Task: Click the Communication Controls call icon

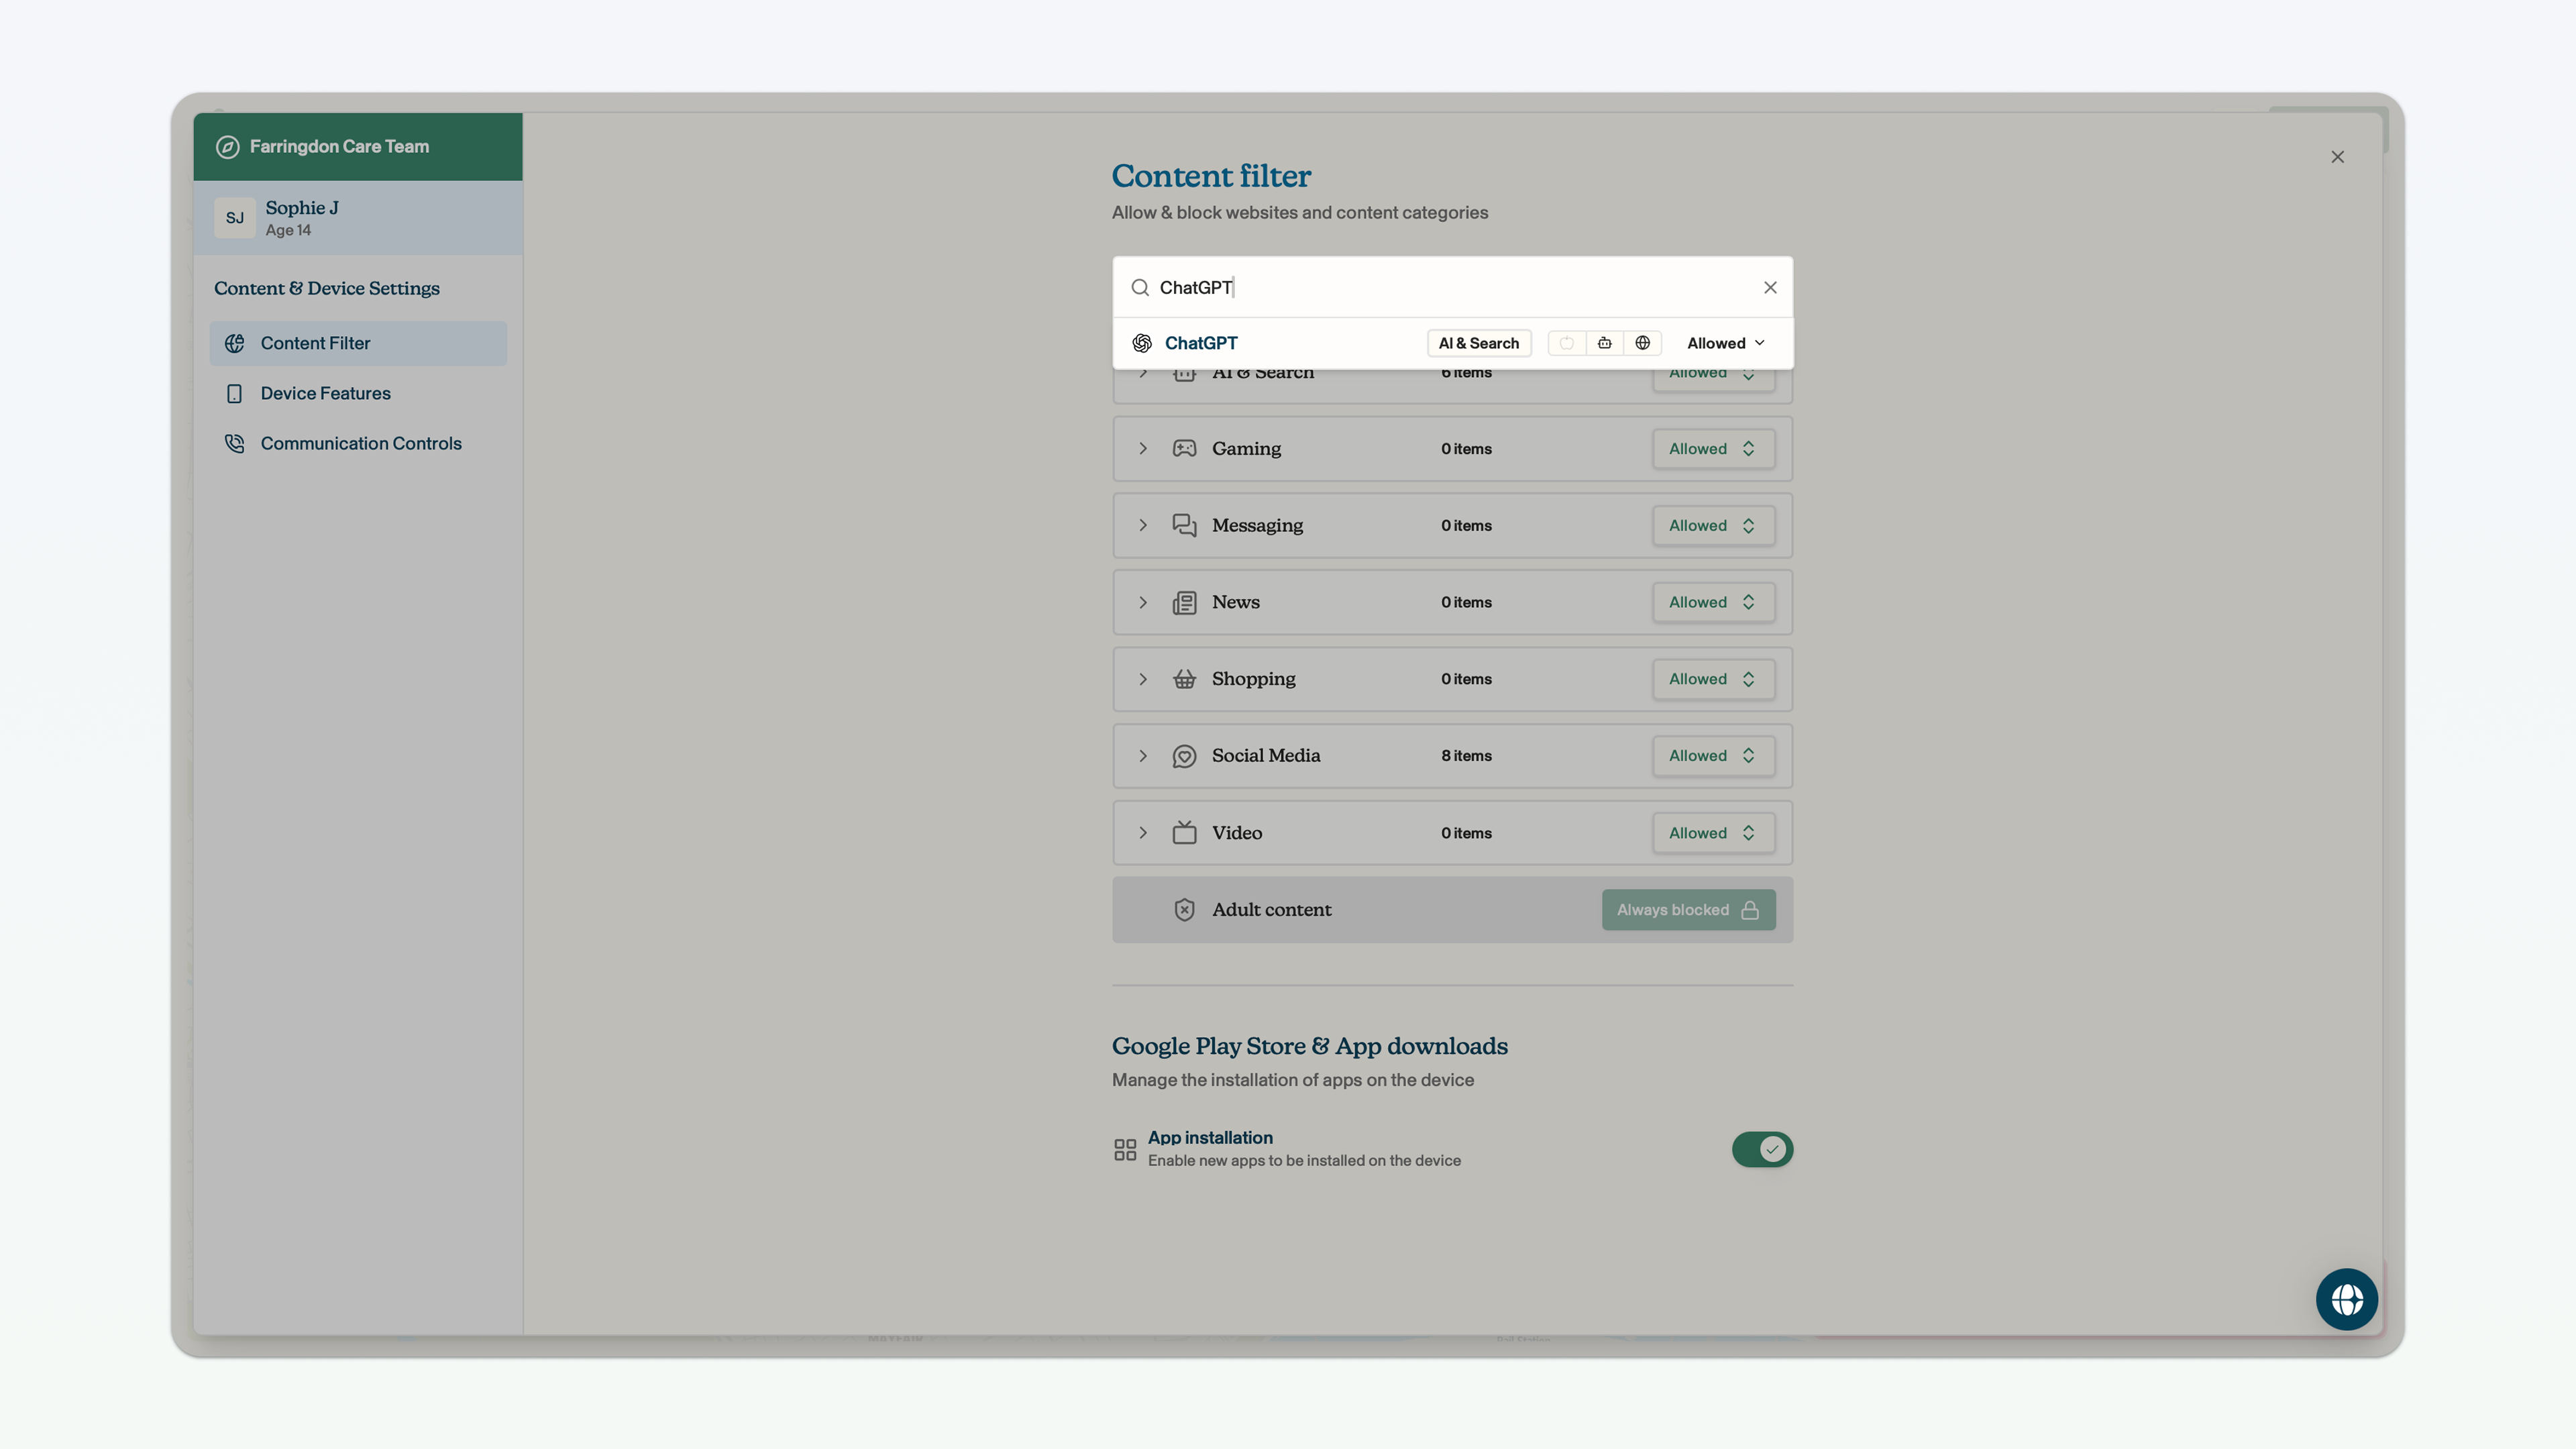Action: pos(235,444)
